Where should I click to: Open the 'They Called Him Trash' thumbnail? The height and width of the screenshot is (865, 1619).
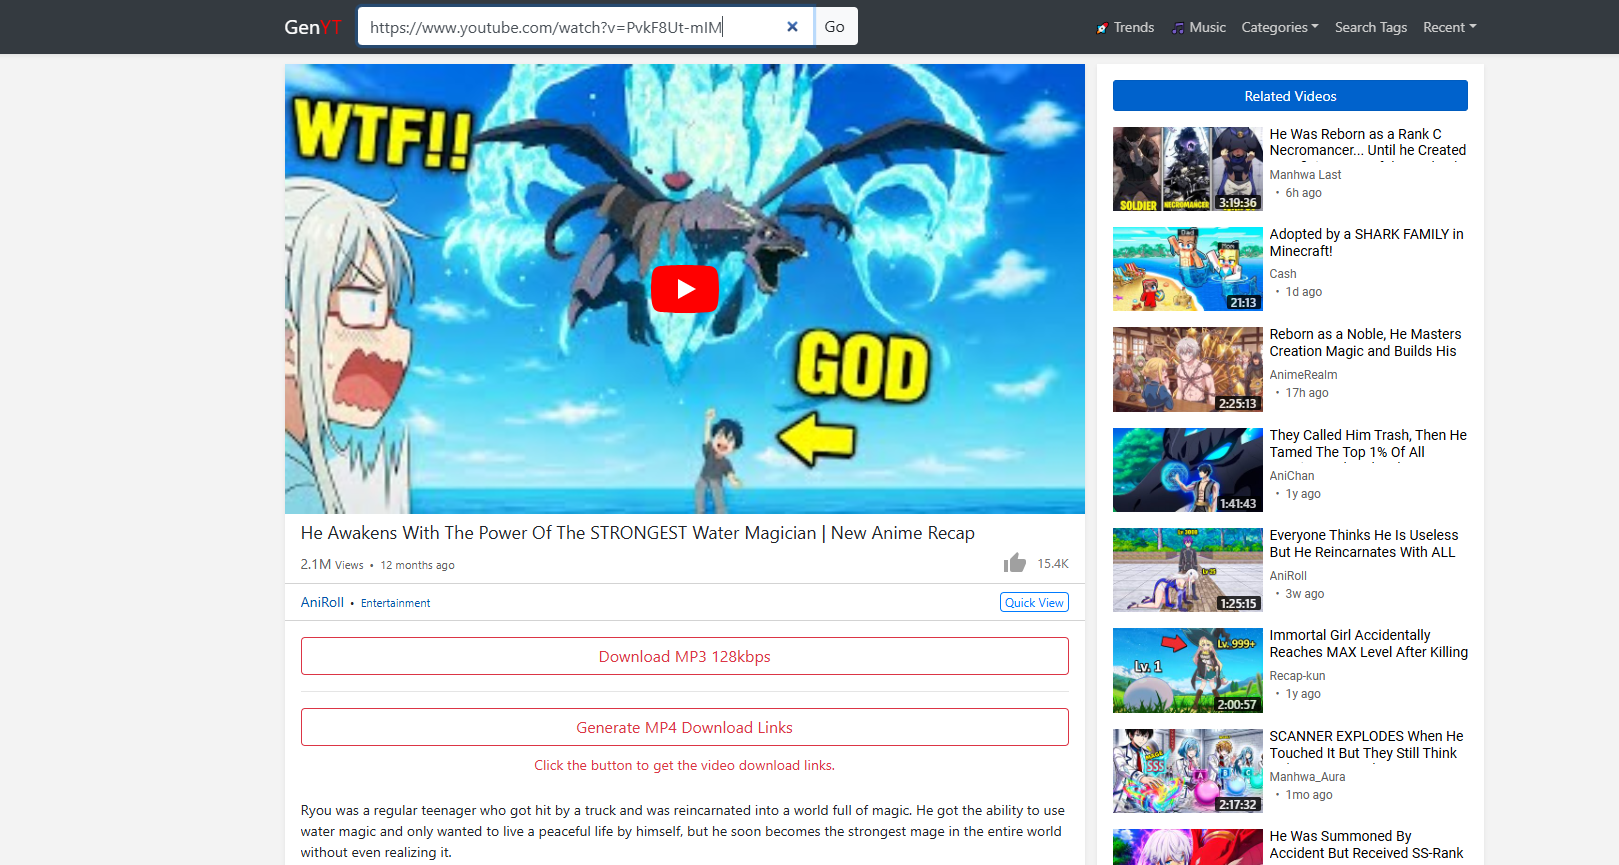pos(1188,470)
